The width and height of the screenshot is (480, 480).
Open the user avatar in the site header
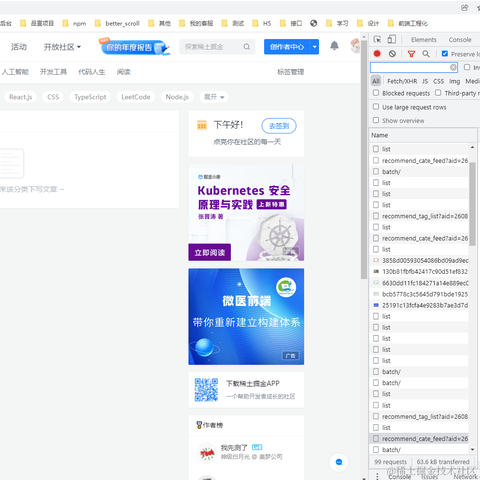pos(355,46)
